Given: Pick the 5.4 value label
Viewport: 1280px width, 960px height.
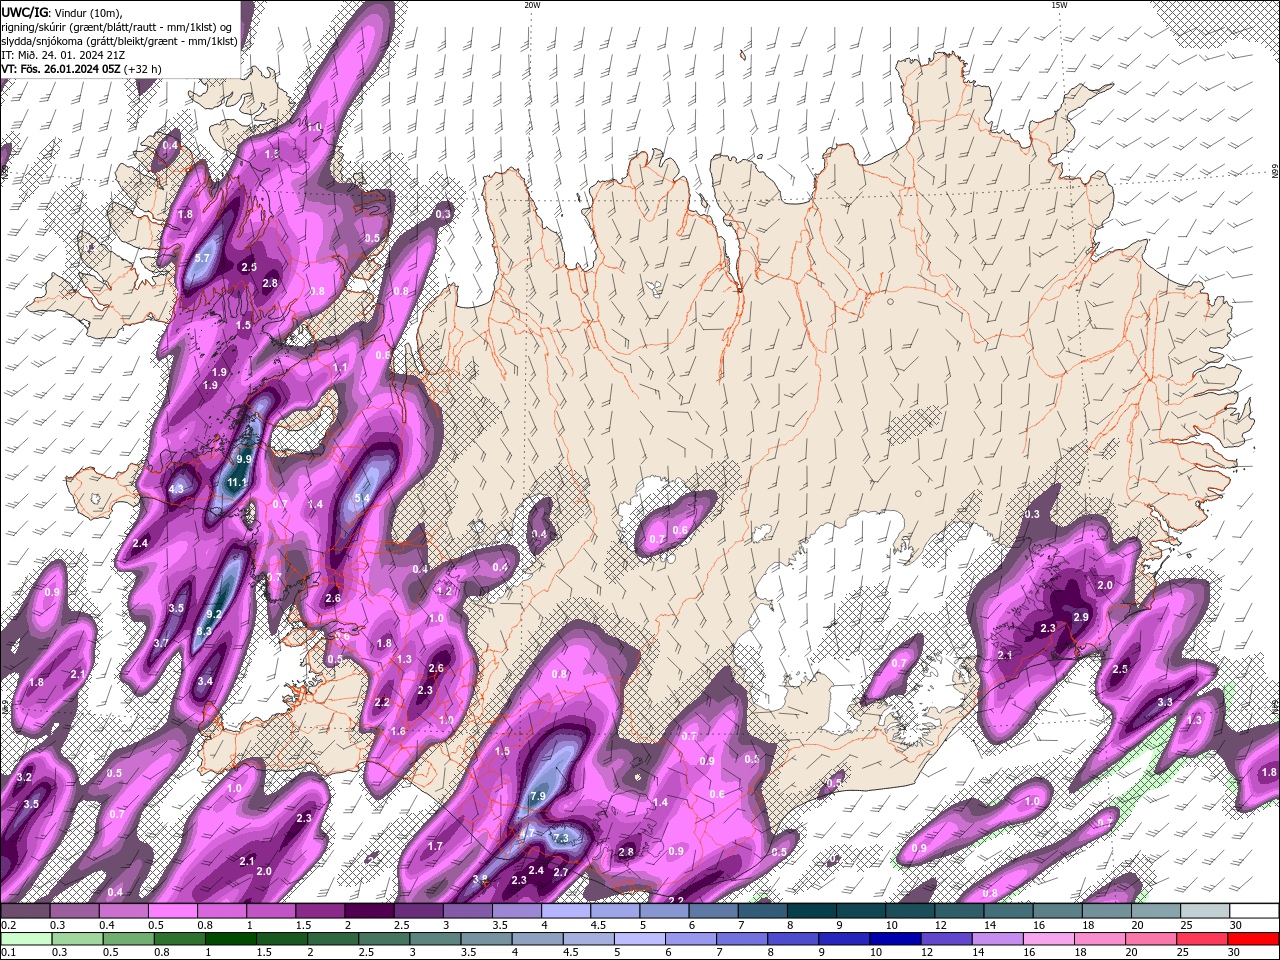Looking at the screenshot, I should point(363,498).
